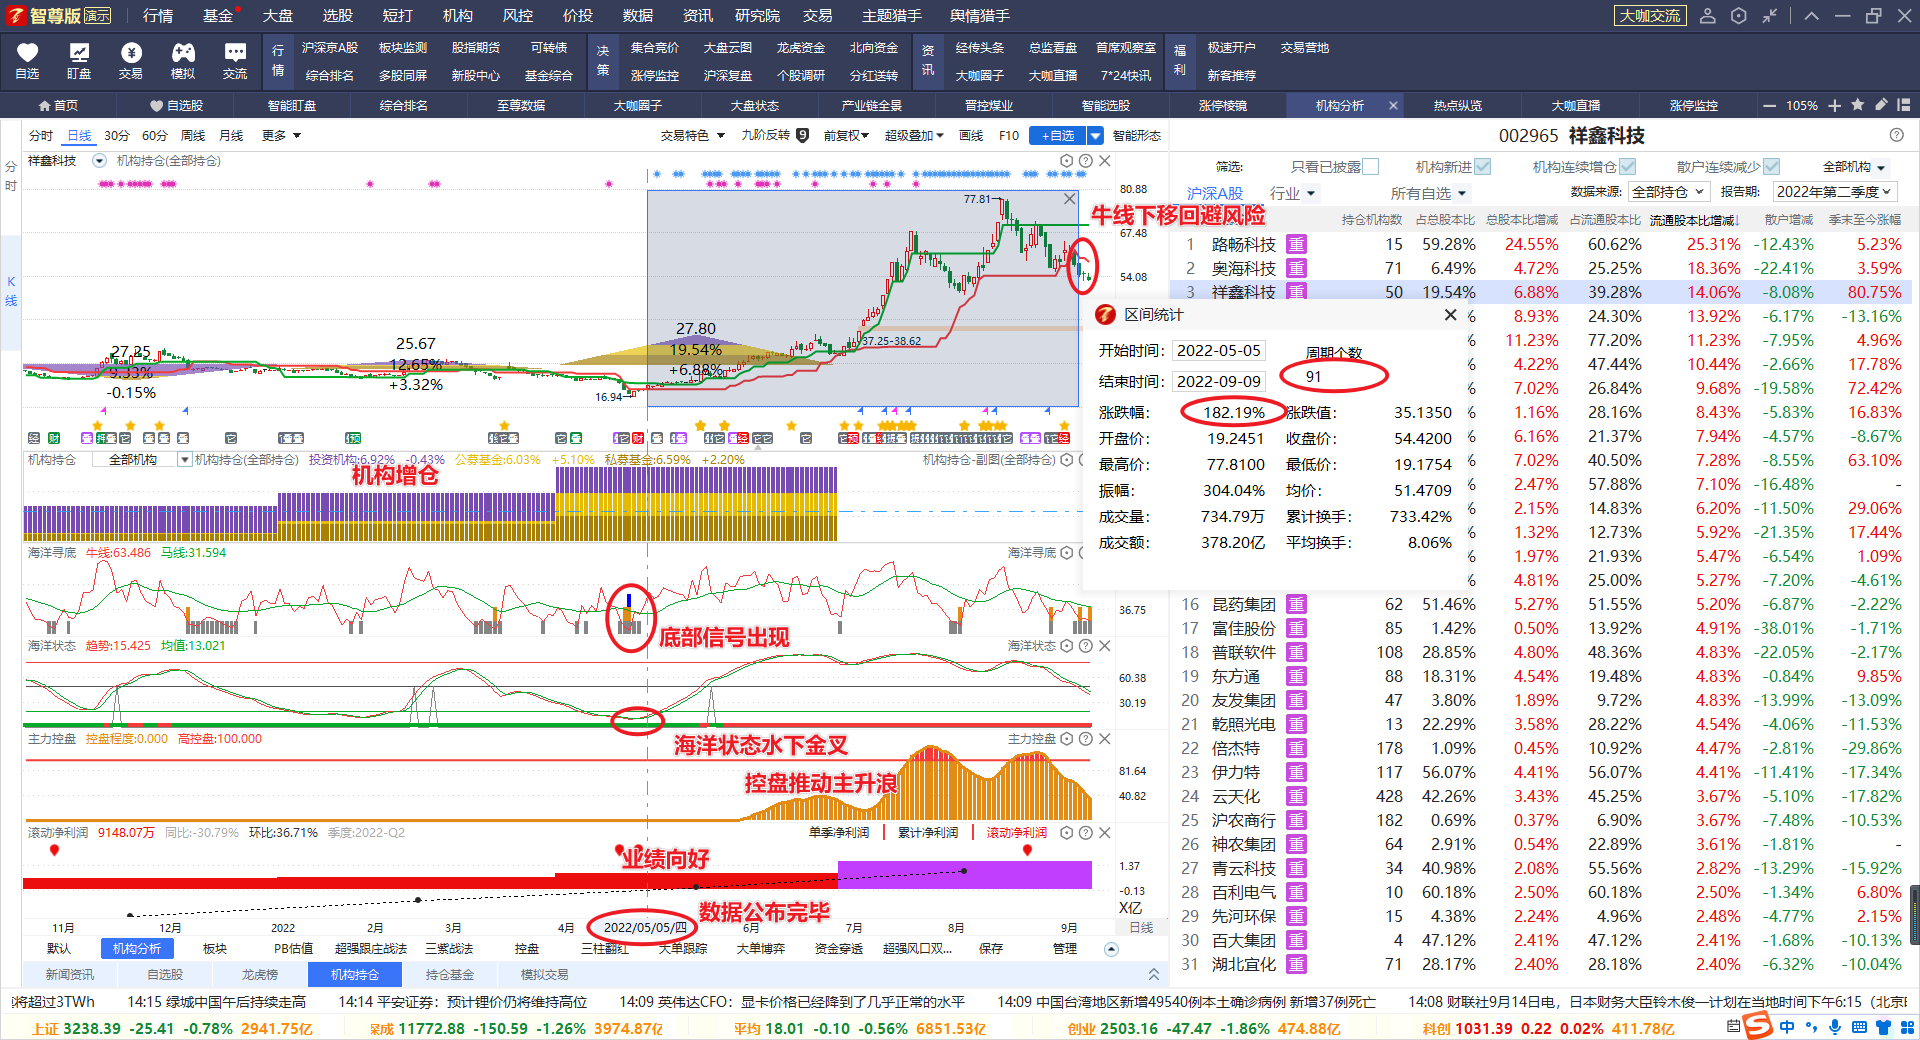Toggle the layout panel icon in tab bar
1920x1040 pixels.
(x=1903, y=105)
